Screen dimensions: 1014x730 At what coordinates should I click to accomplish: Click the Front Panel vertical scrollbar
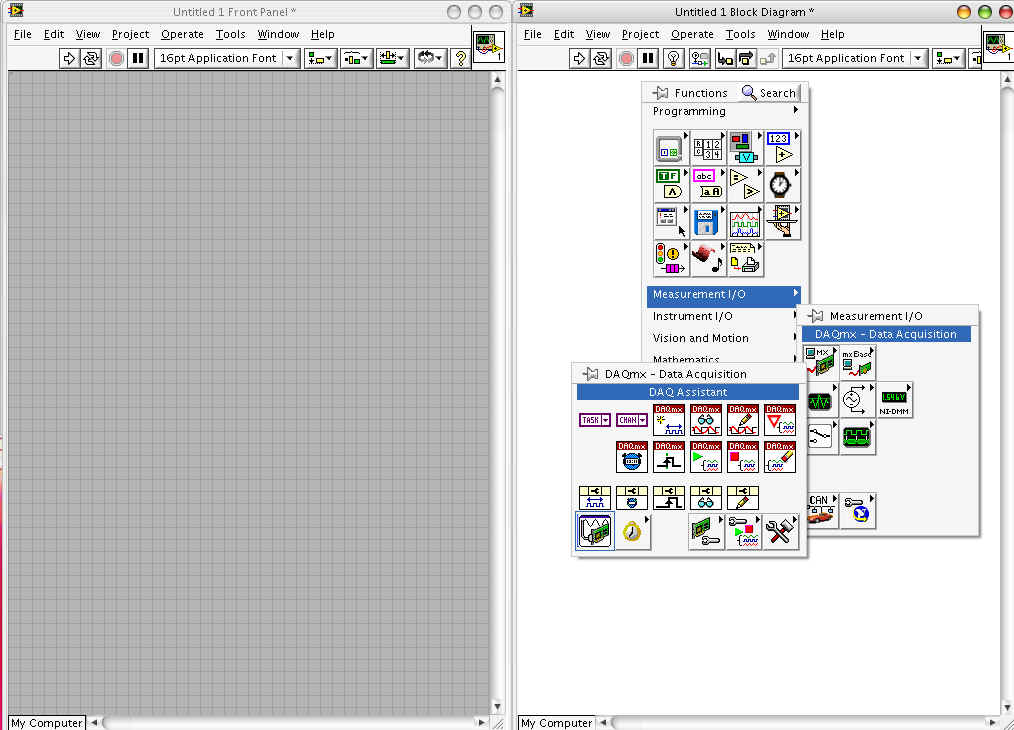coord(497,393)
